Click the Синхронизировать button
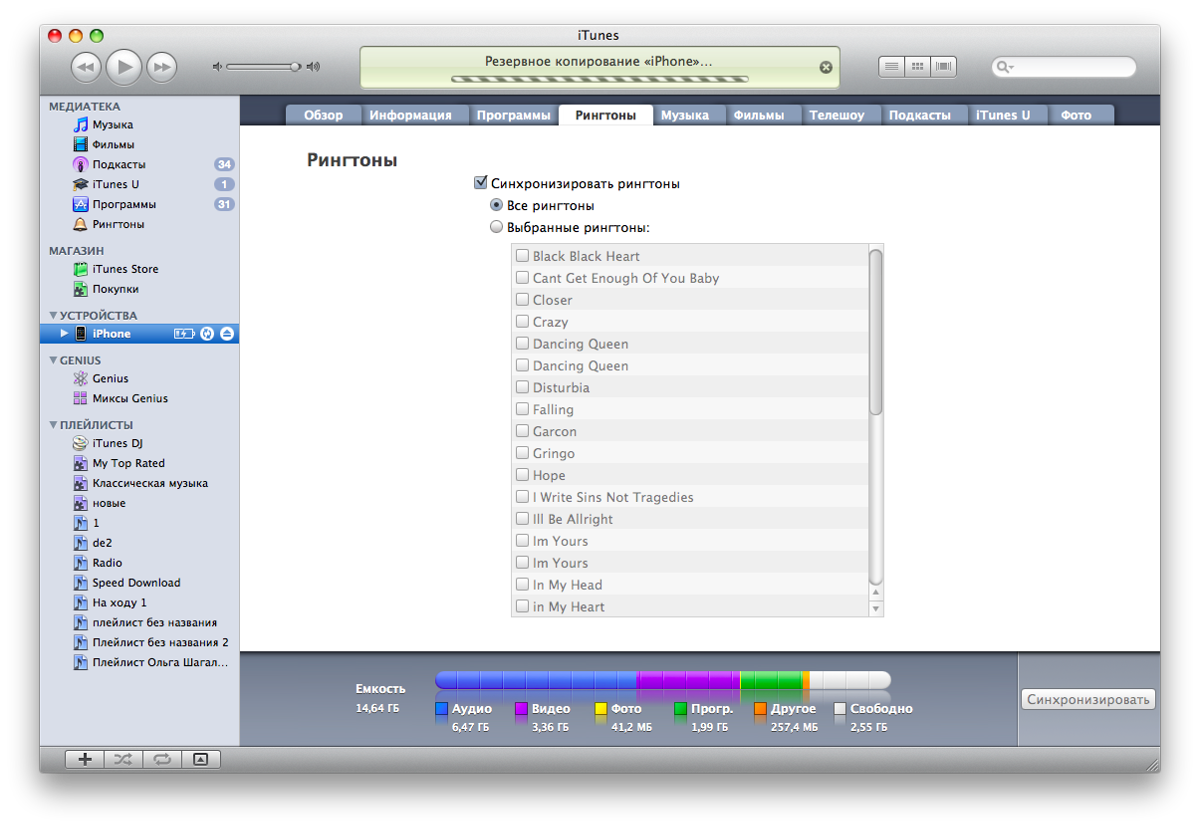This screenshot has height=828, width=1200. pos(1089,700)
